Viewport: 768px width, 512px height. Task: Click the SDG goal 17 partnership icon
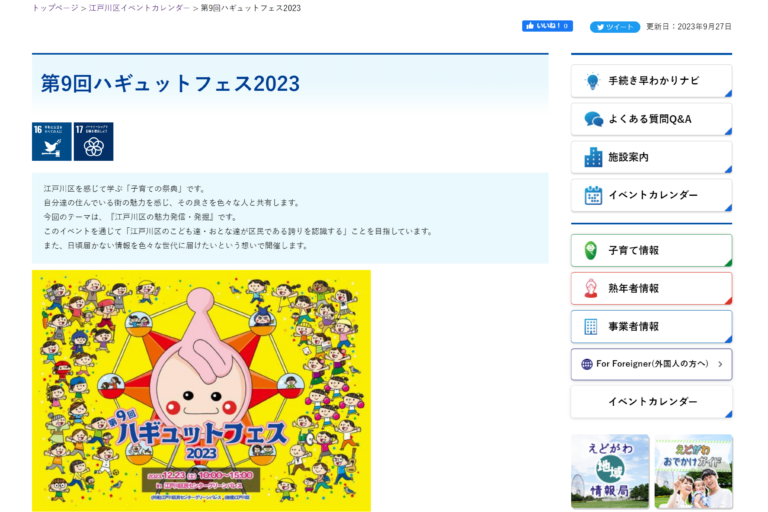[94, 142]
